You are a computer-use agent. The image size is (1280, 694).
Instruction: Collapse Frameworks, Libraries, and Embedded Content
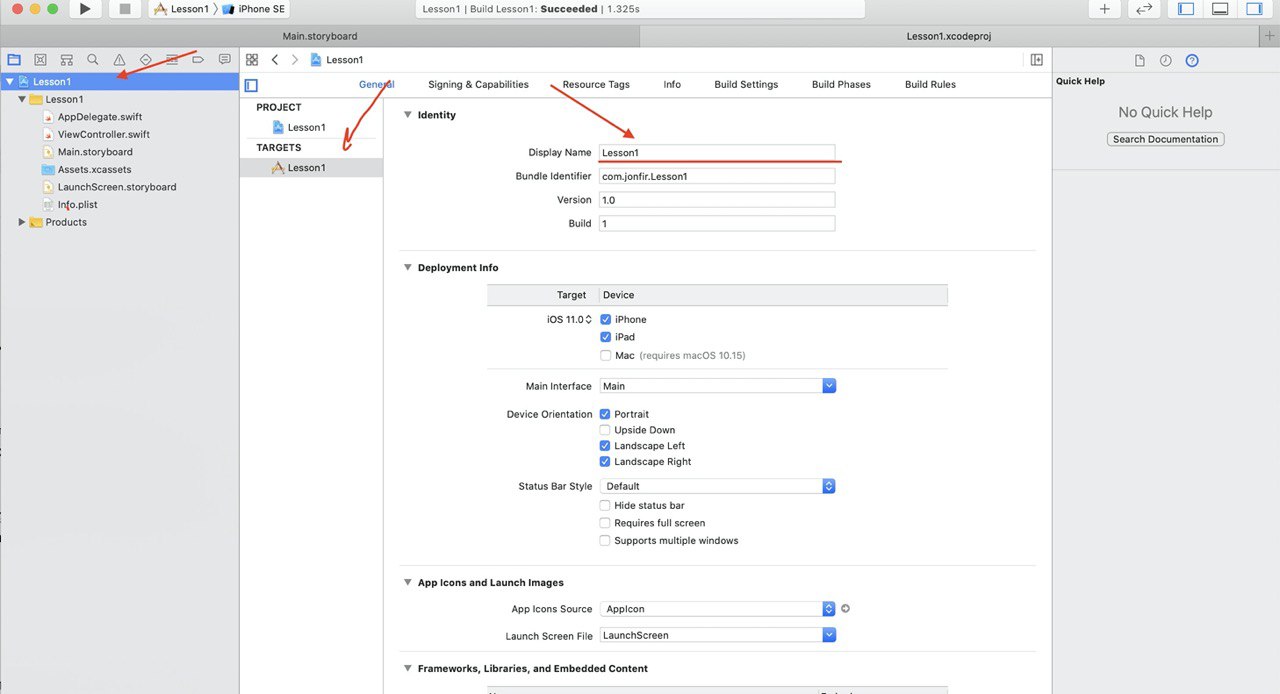click(407, 669)
